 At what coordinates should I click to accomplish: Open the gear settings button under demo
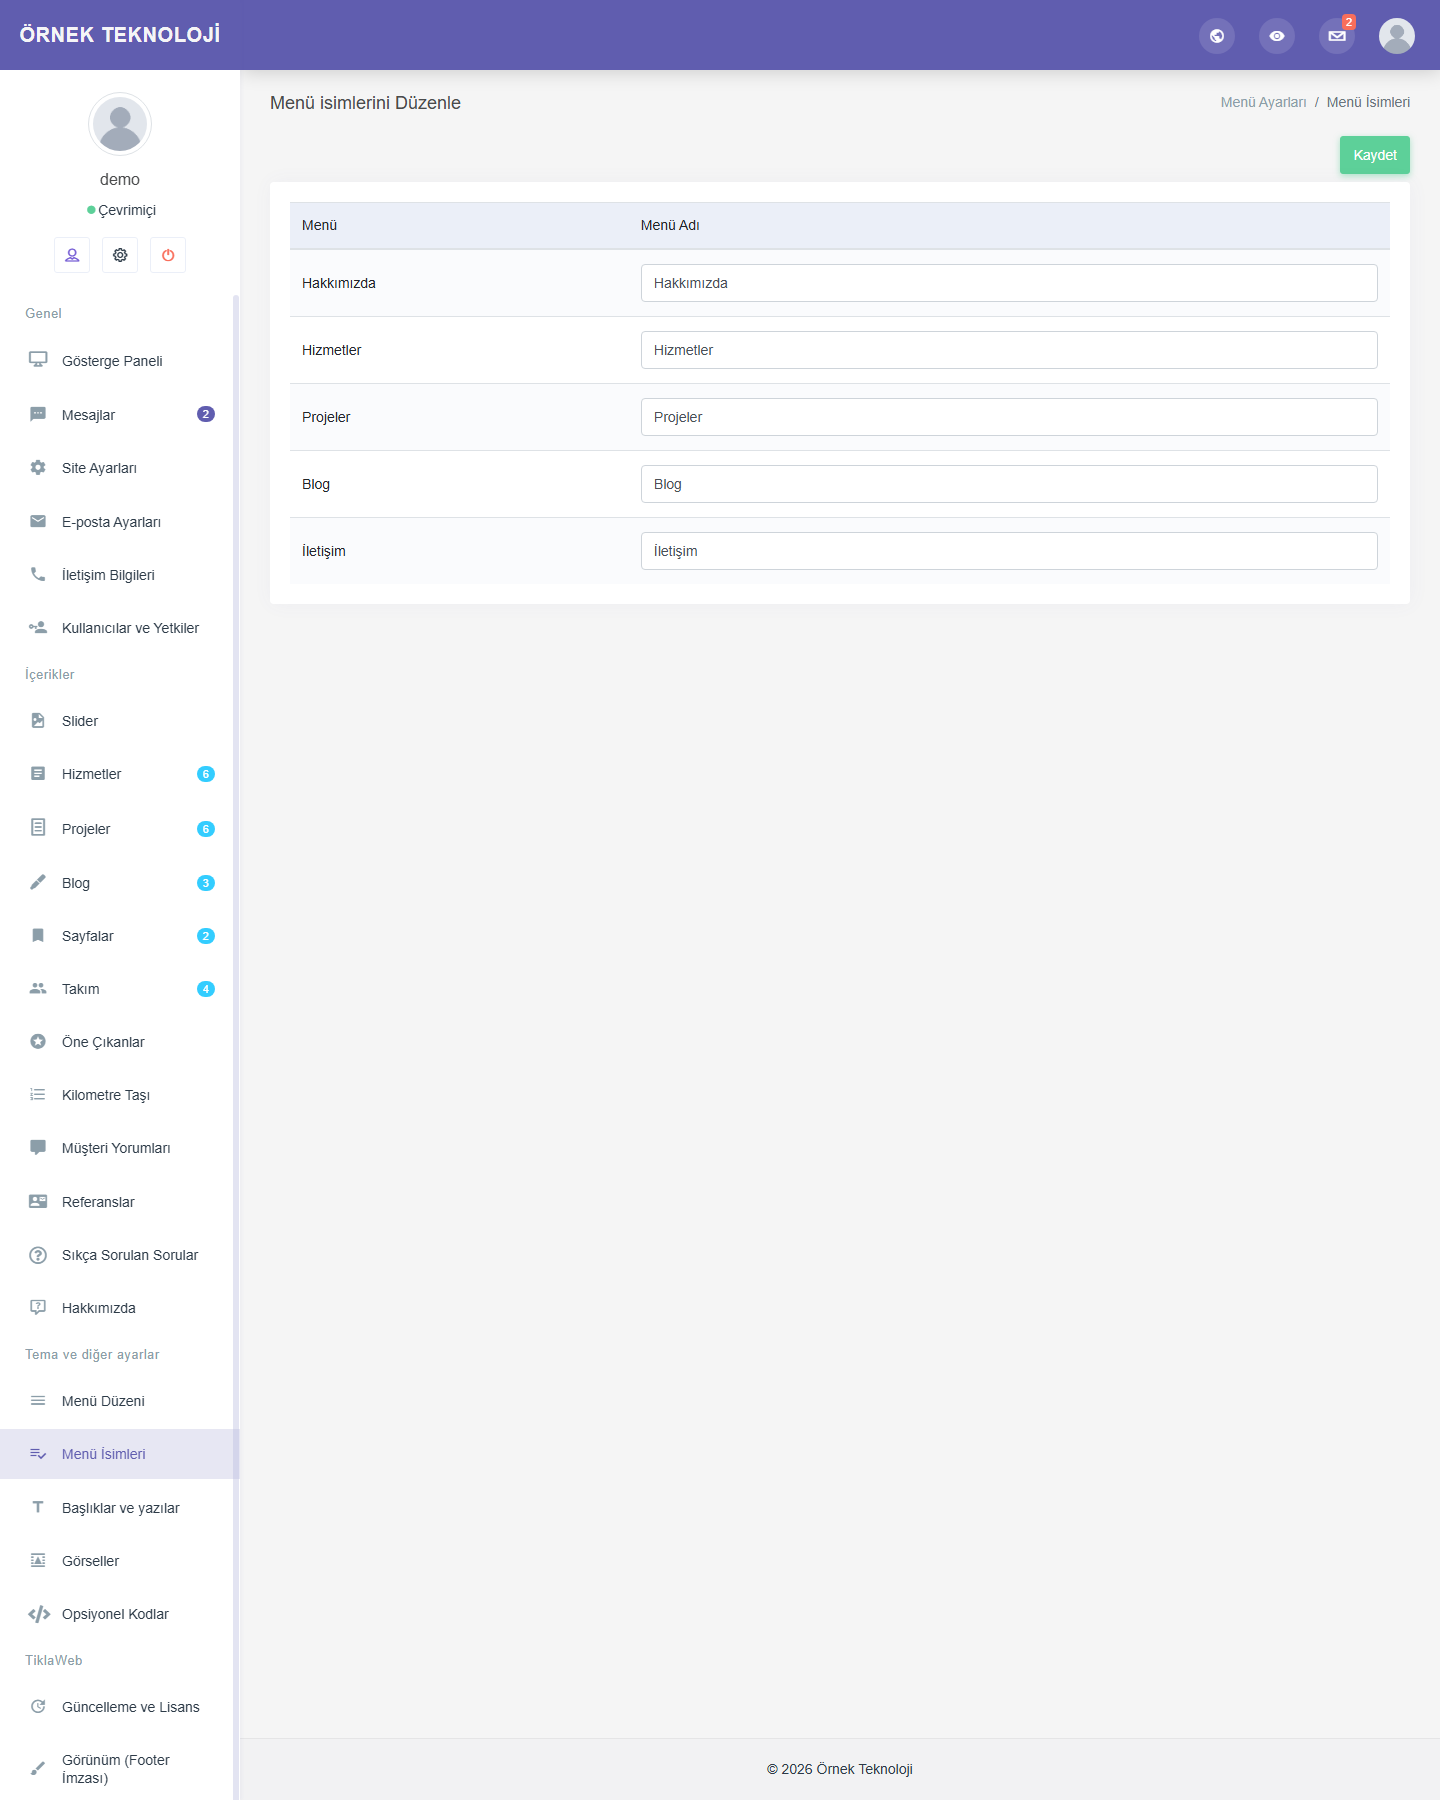[x=120, y=255]
